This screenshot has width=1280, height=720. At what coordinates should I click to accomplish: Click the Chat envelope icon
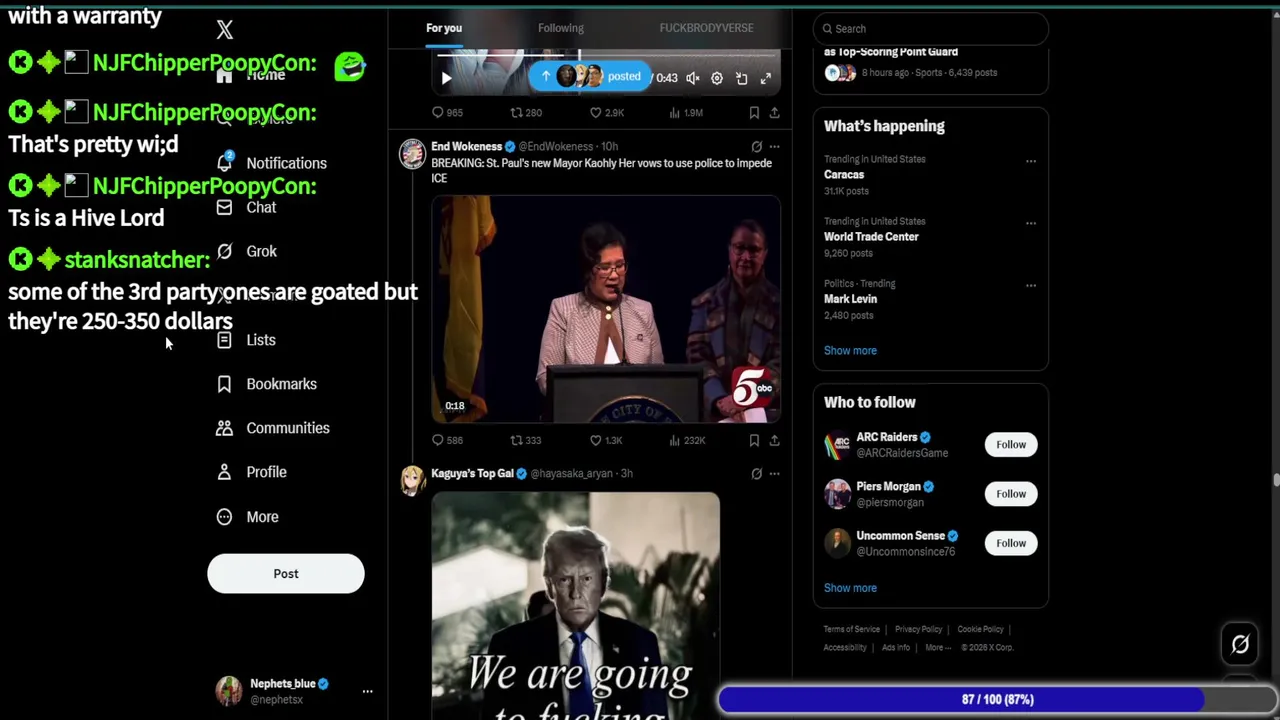pos(225,207)
